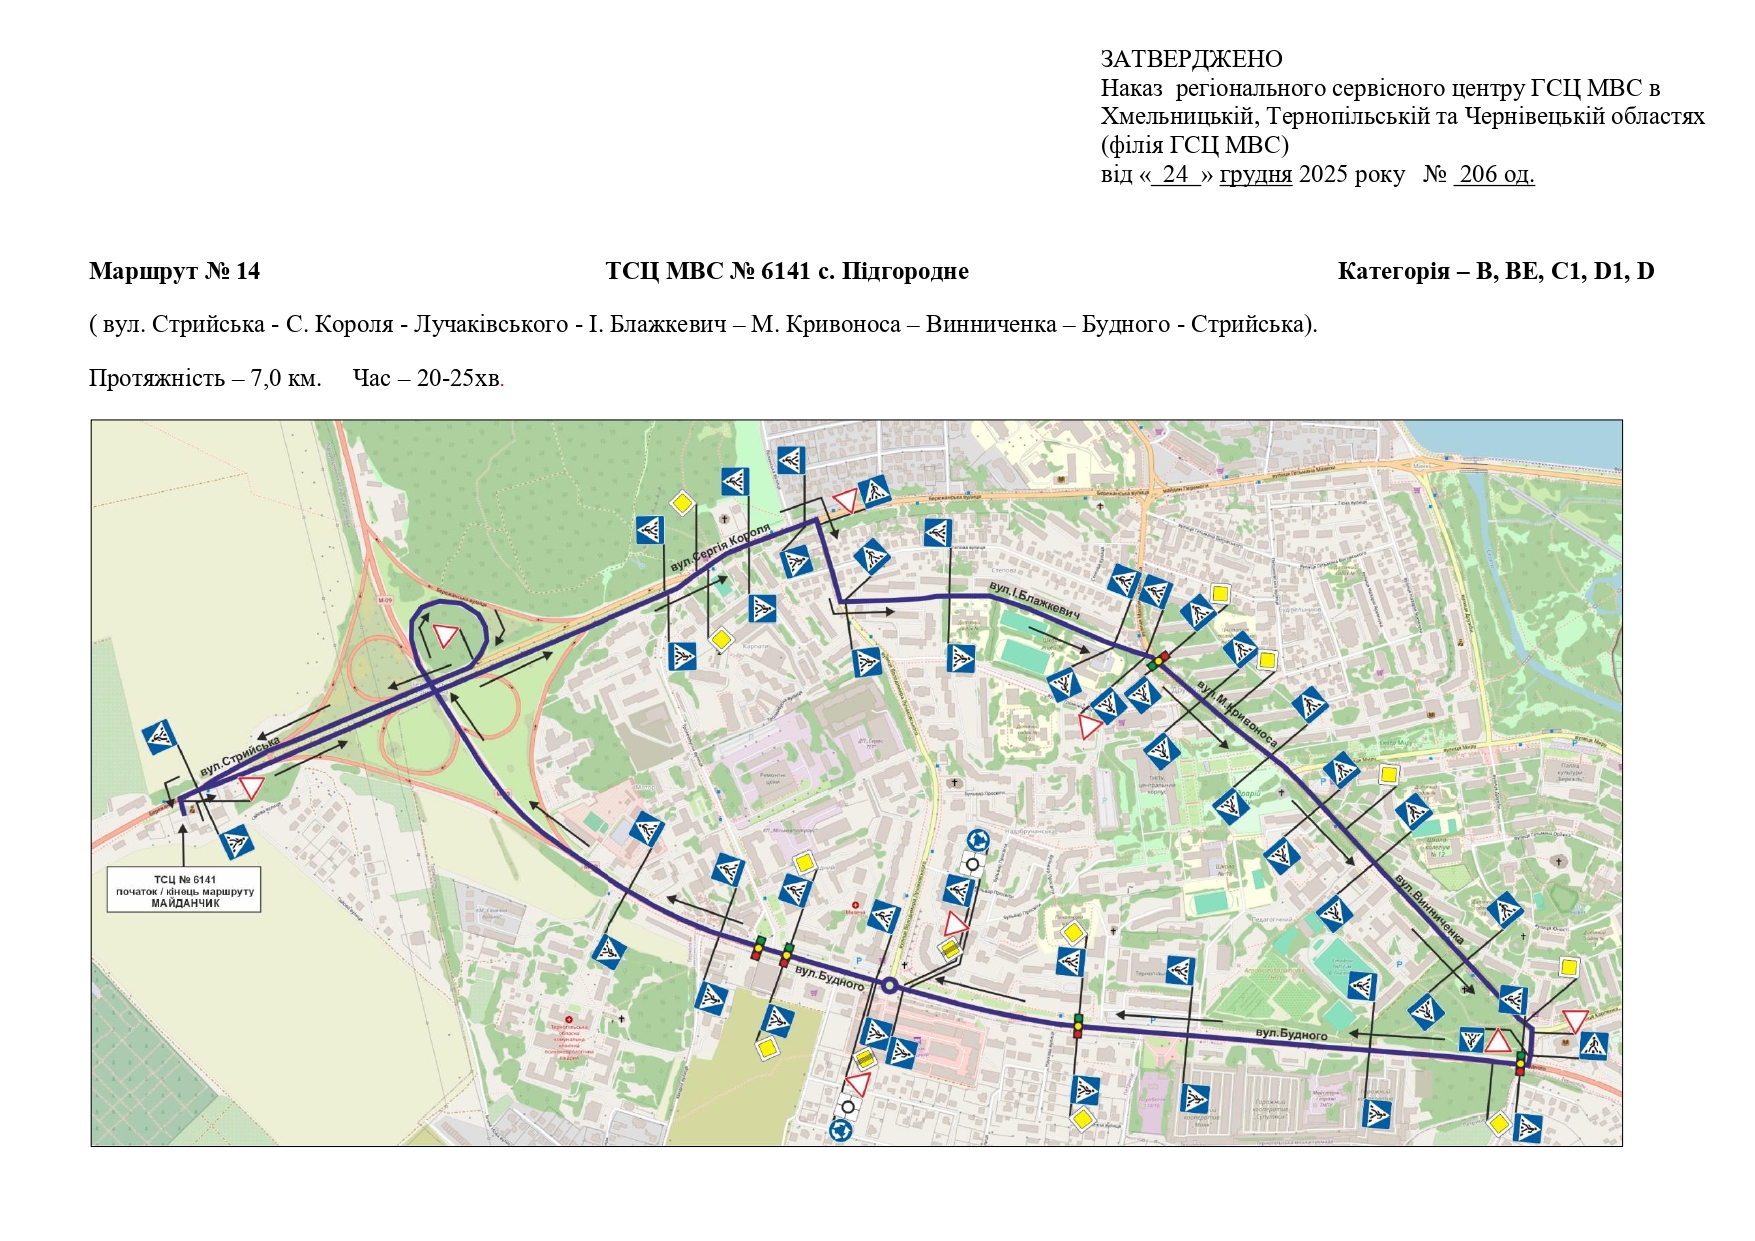Image resolution: width=1755 pixels, height=1241 pixels.
Task: Click the underlined month word грудня
Action: (1255, 174)
